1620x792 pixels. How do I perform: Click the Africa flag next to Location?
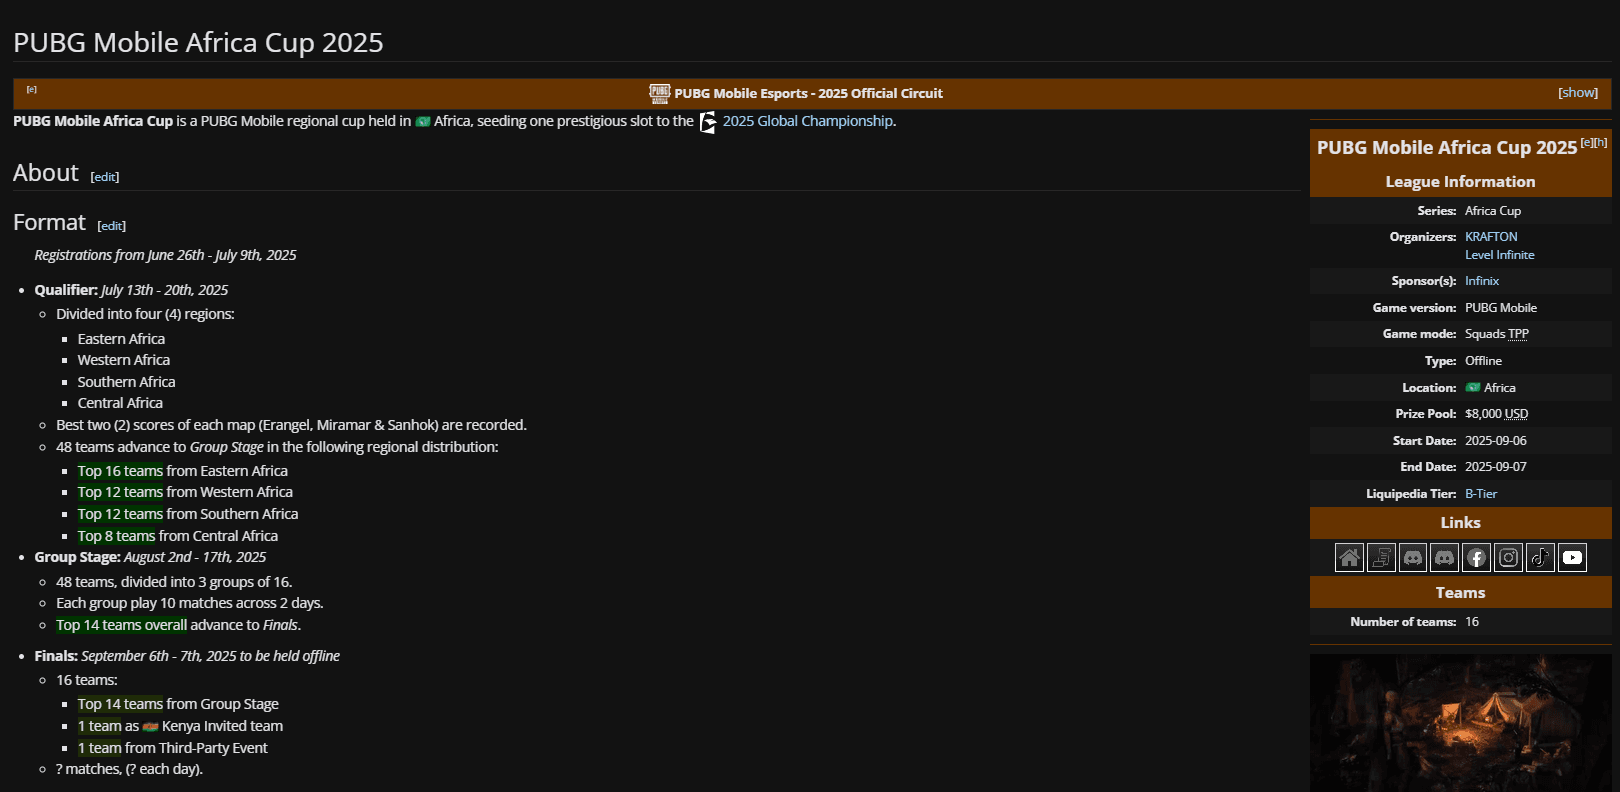coord(1473,388)
